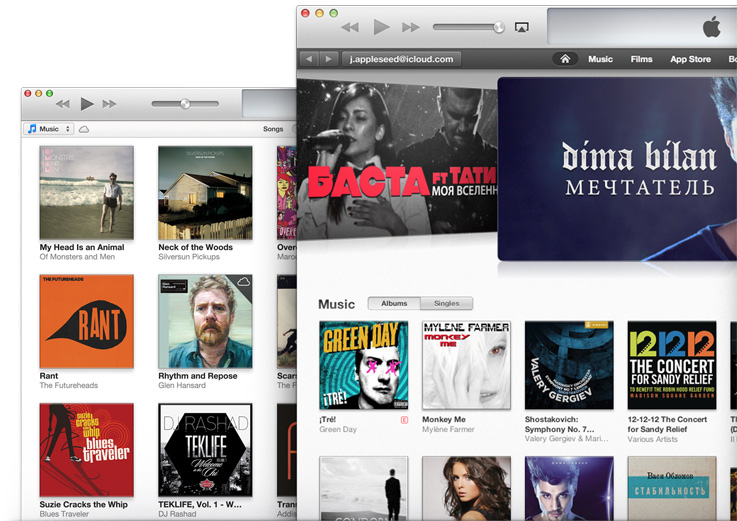The height and width of the screenshot is (521, 737).
Task: Click the Of Monsters and Men text
Action: coord(77,257)
